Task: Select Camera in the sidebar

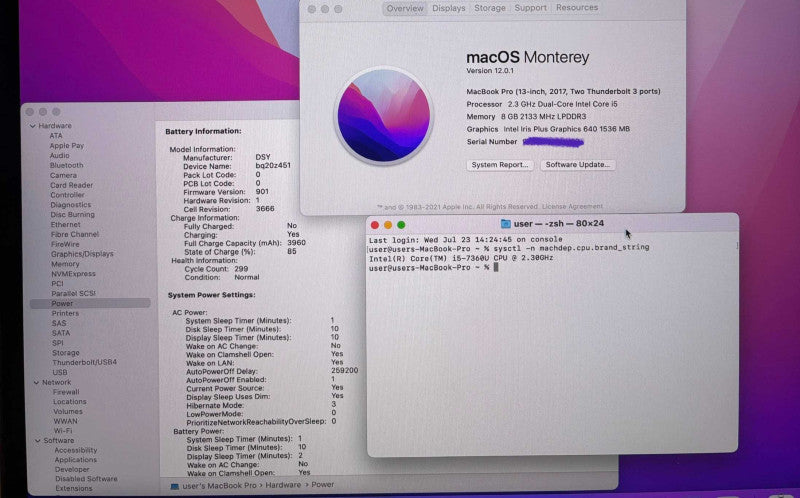Action: pos(63,176)
